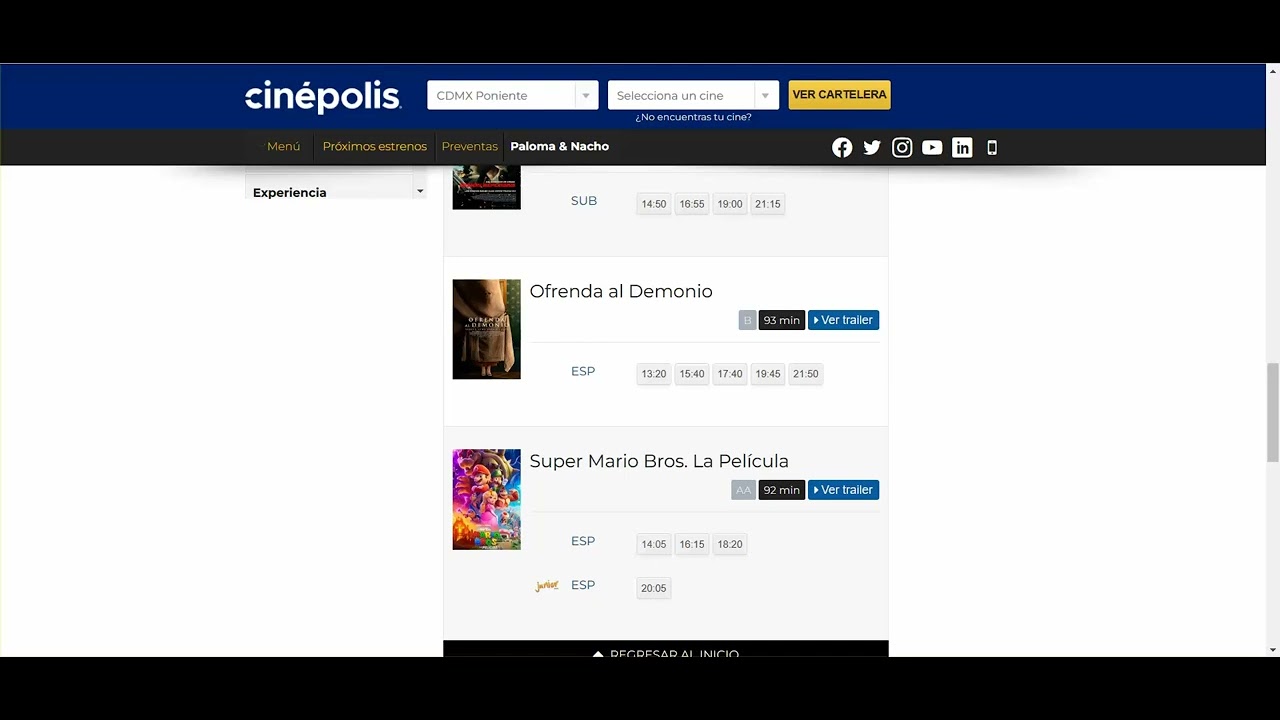Open the Preventas section
Screen dimensions: 1280x720
tap(469, 146)
